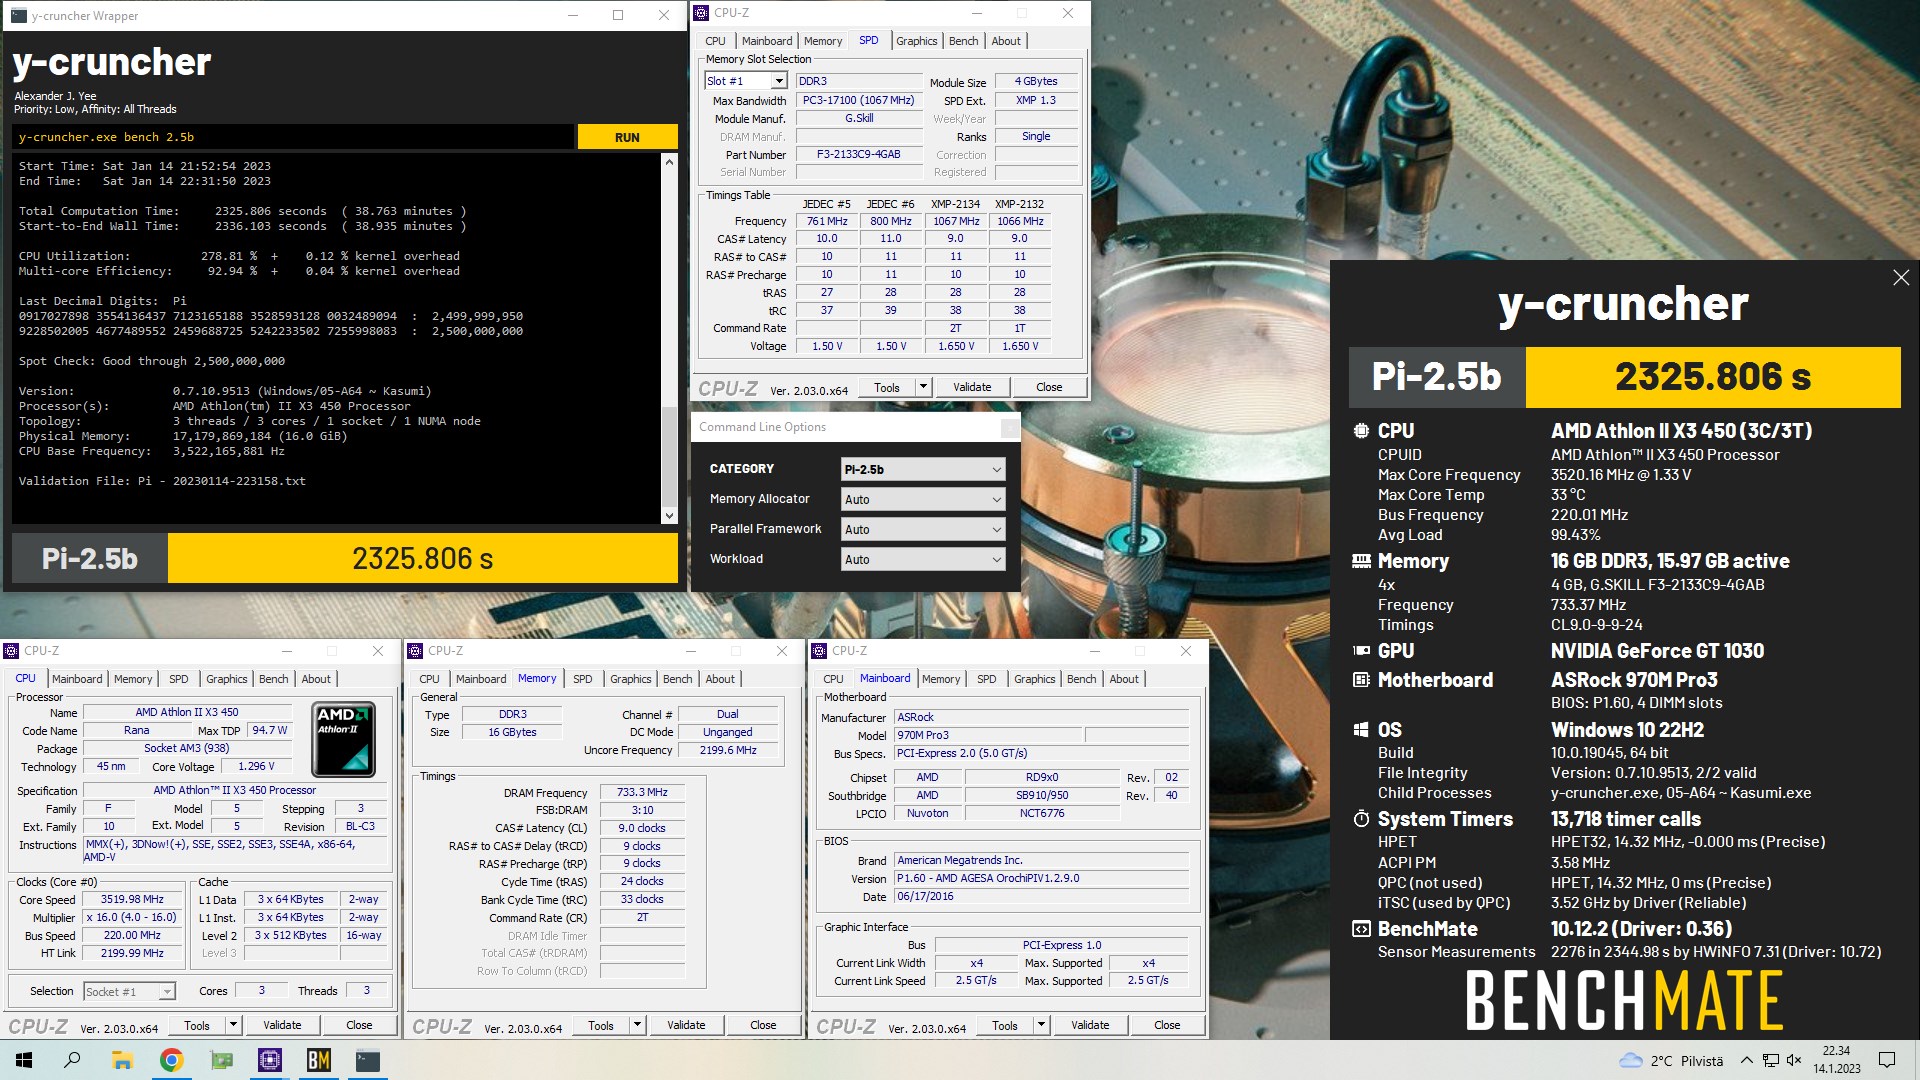Click the DRAM Frequency 733.3 MHz value
1920x1080 pixels.
642,792
